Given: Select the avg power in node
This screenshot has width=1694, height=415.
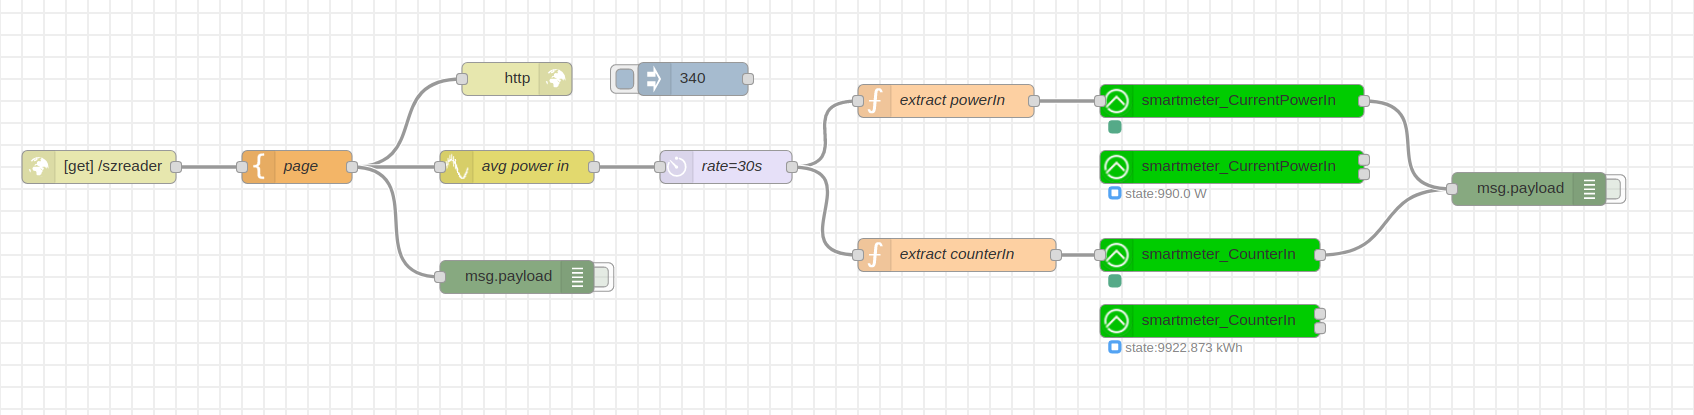Looking at the screenshot, I should [517, 167].
